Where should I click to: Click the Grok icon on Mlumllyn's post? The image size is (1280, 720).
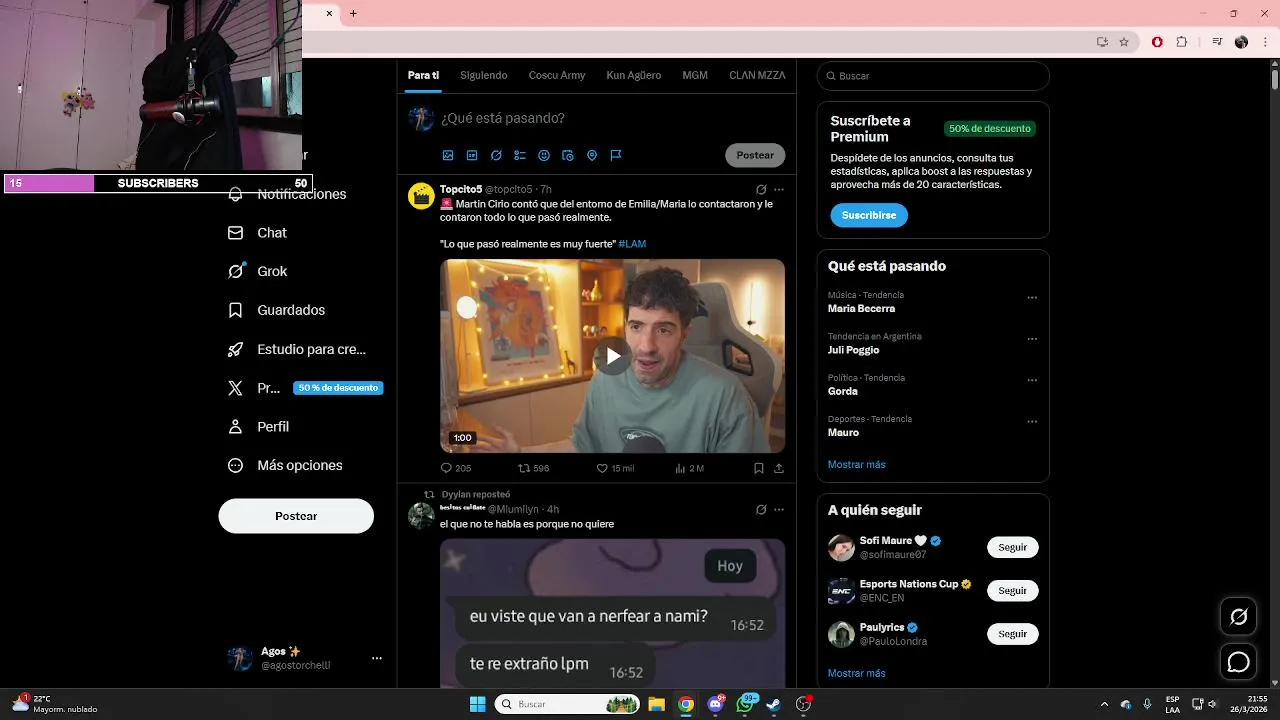[761, 509]
